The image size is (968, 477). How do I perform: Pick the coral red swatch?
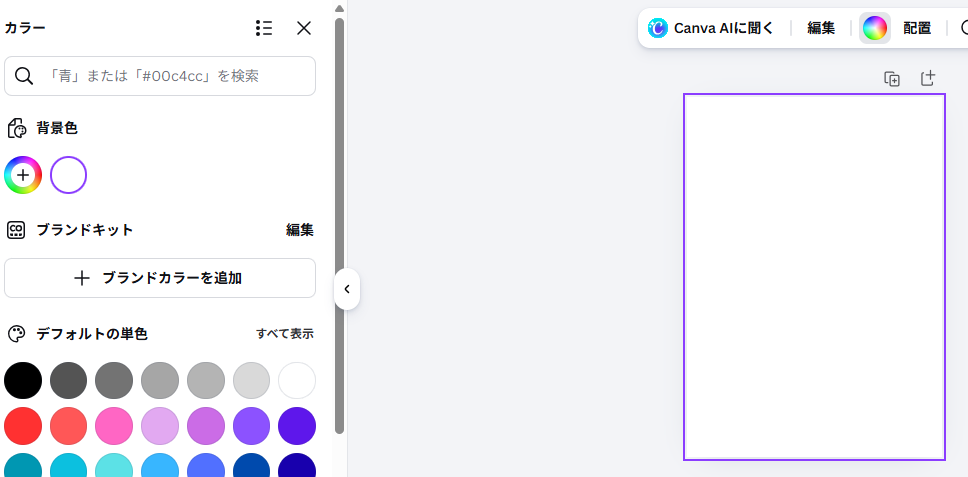click(69, 426)
